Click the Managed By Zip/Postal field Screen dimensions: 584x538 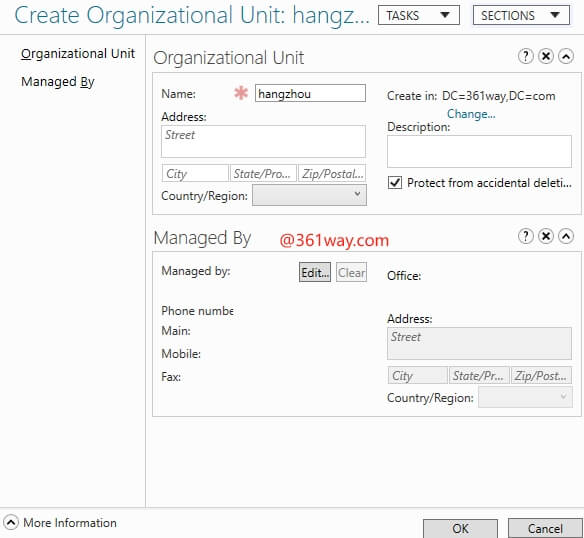pos(541,376)
